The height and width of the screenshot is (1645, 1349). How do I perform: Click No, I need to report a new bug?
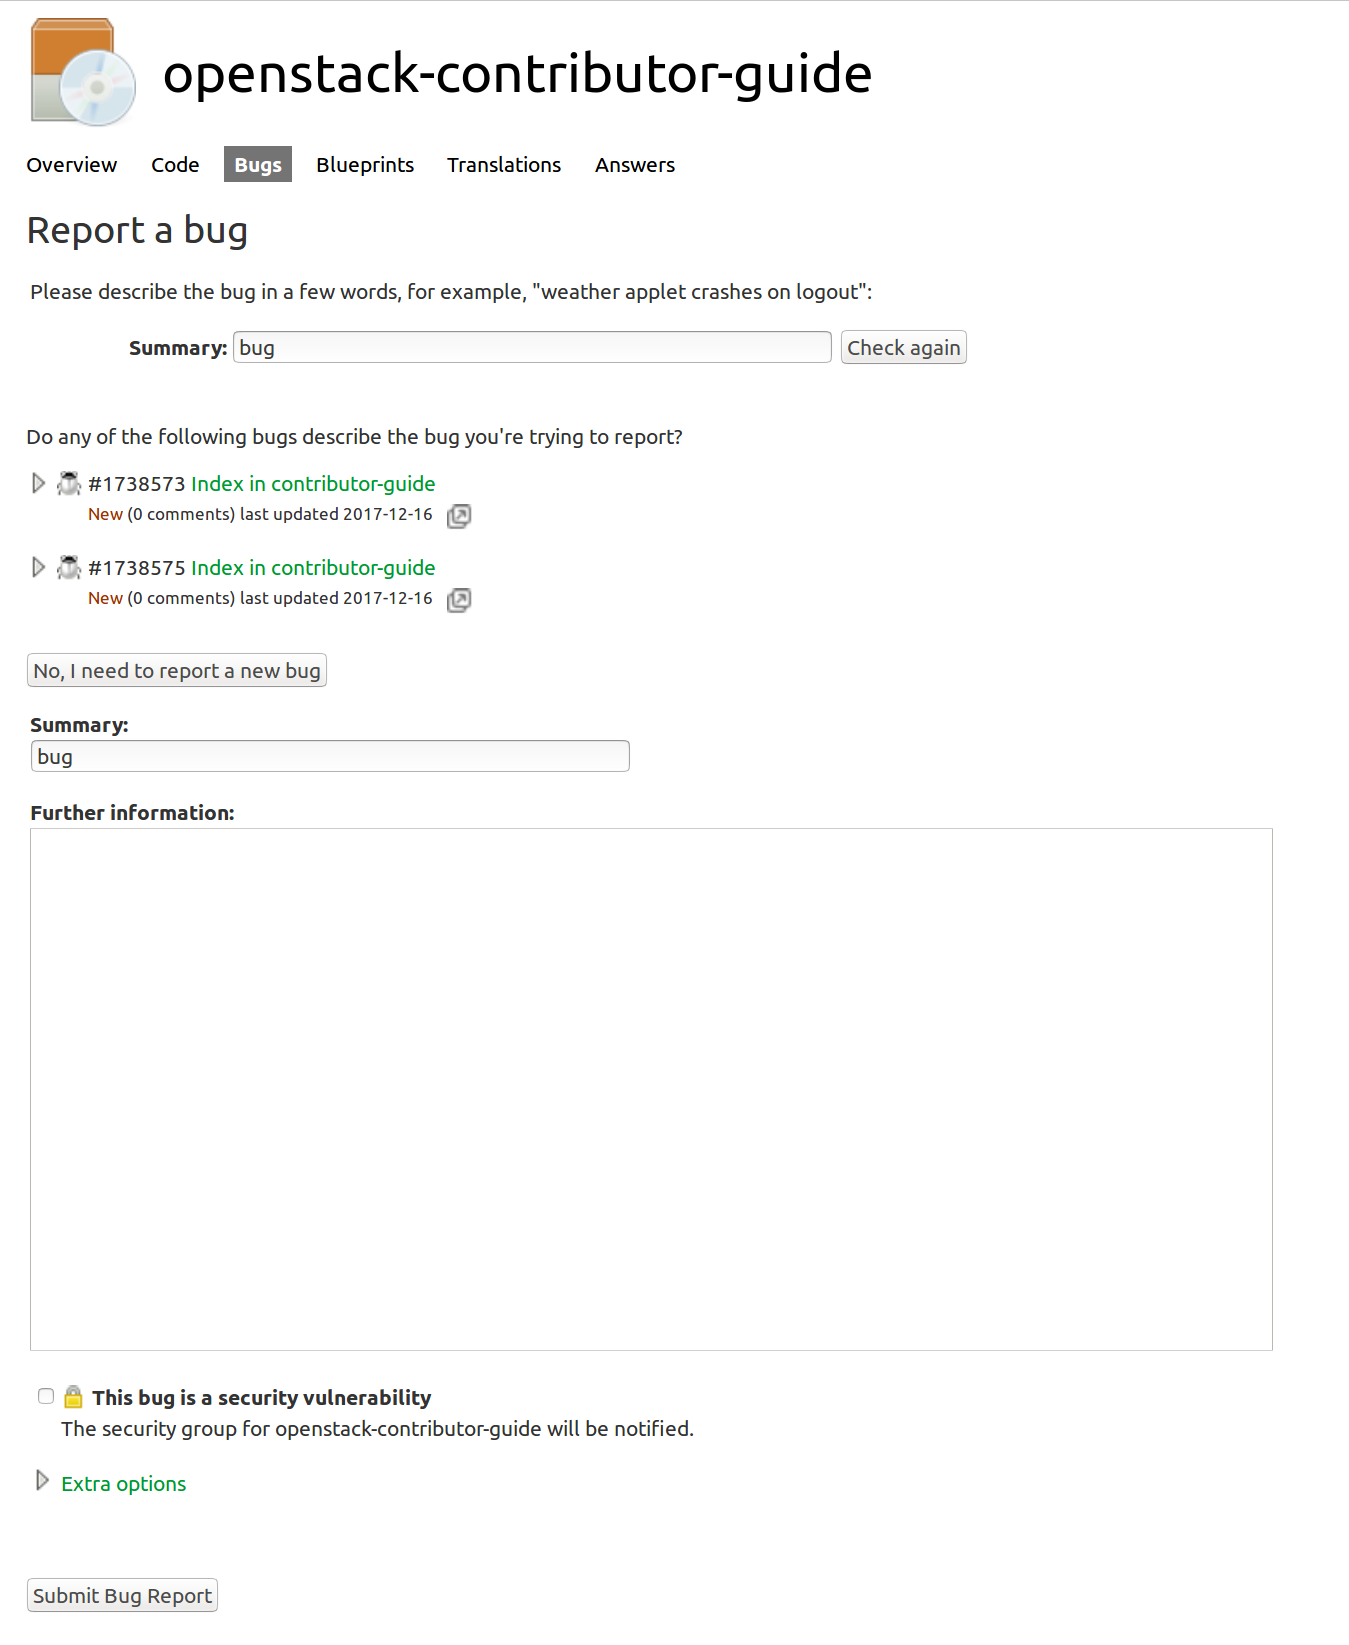coord(177,671)
